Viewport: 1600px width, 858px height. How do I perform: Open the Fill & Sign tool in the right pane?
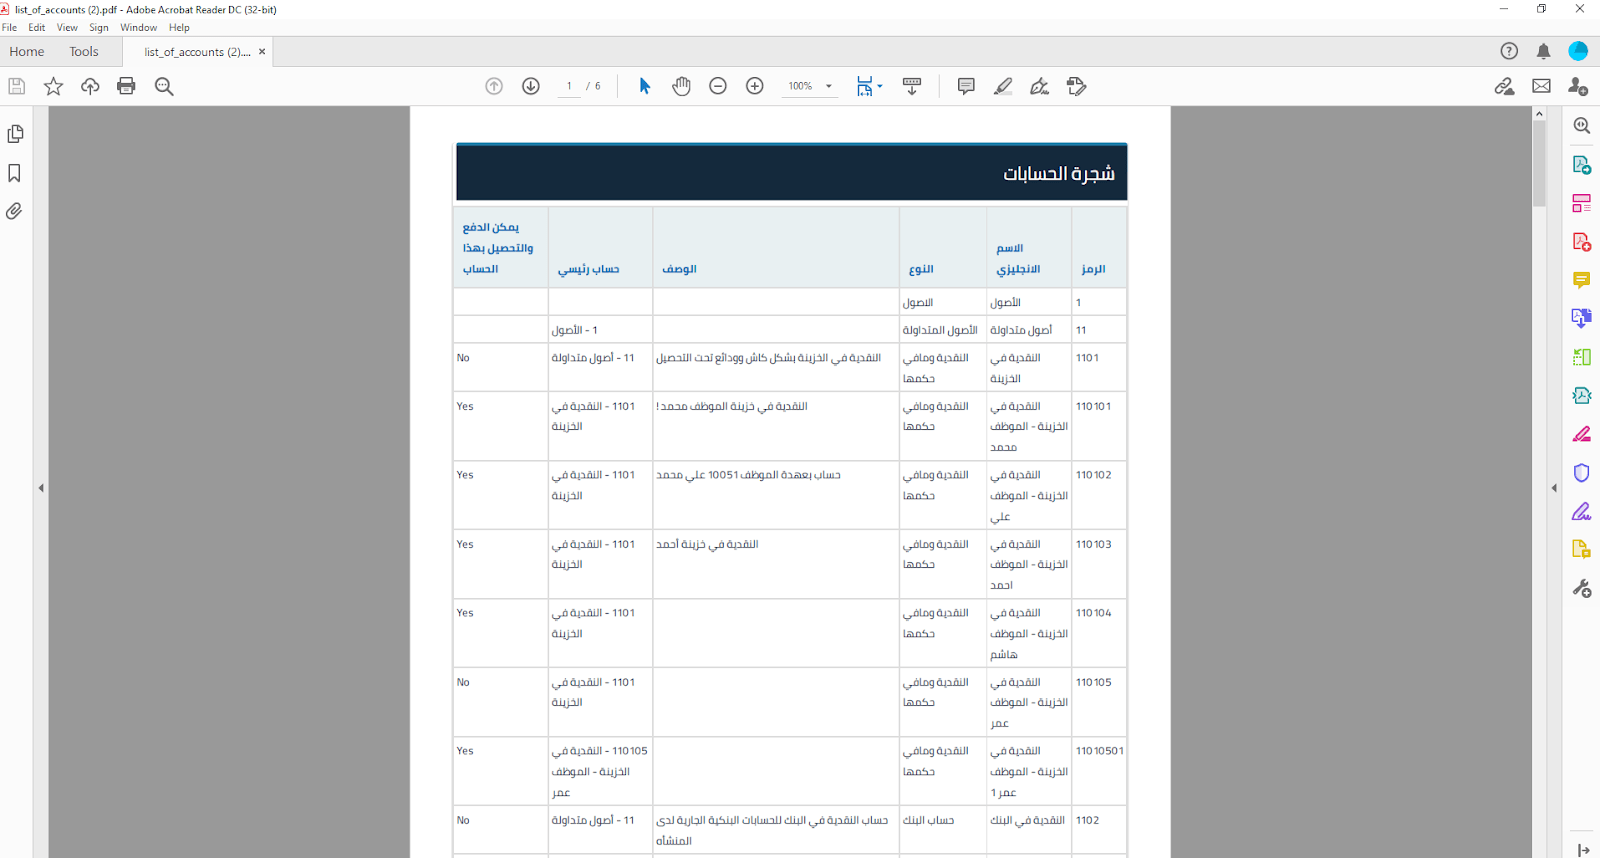coord(1581,511)
